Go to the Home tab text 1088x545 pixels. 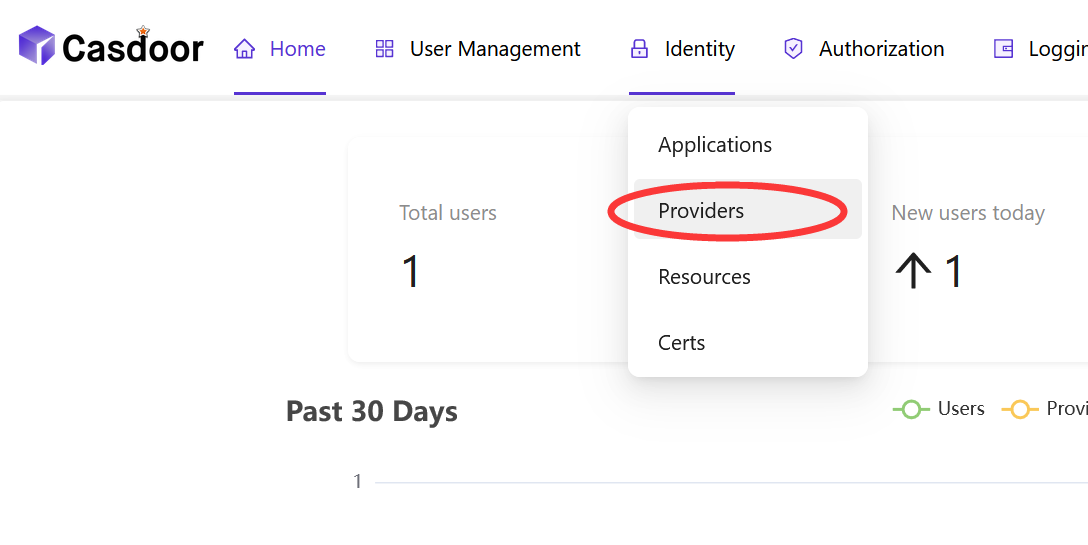pos(298,49)
